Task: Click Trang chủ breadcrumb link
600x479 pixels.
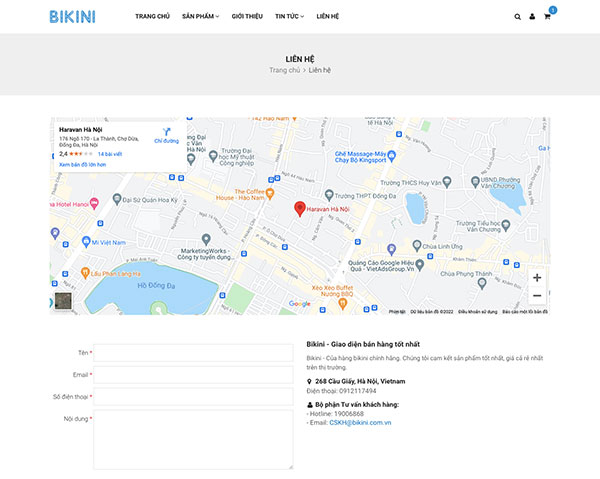Action: pyautogui.click(x=285, y=70)
